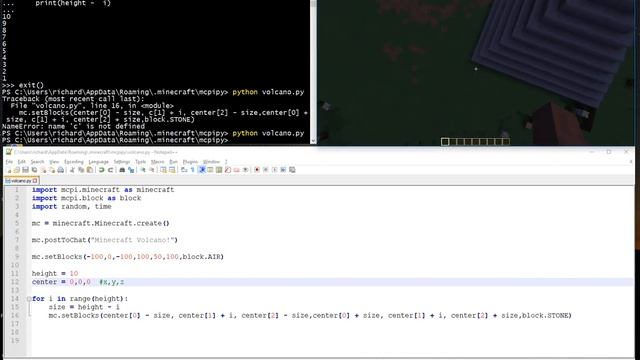The width and height of the screenshot is (640, 360).
Task: Click the Close document toolbar icon
Action: (43, 170)
